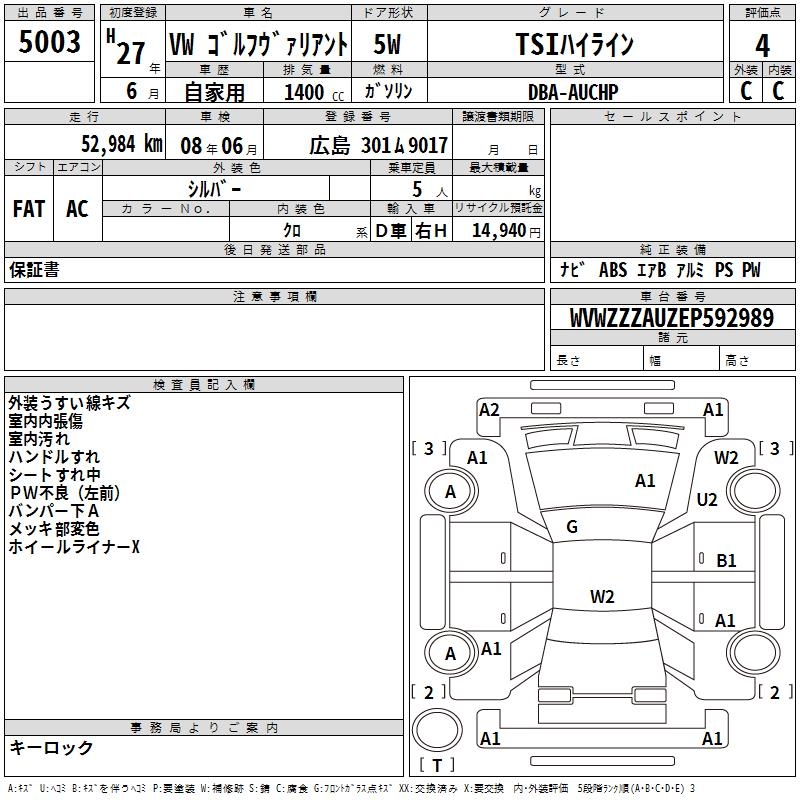This screenshot has width=800, height=800.
Task: Click the model code DBA-AUCHP
Action: (x=573, y=92)
